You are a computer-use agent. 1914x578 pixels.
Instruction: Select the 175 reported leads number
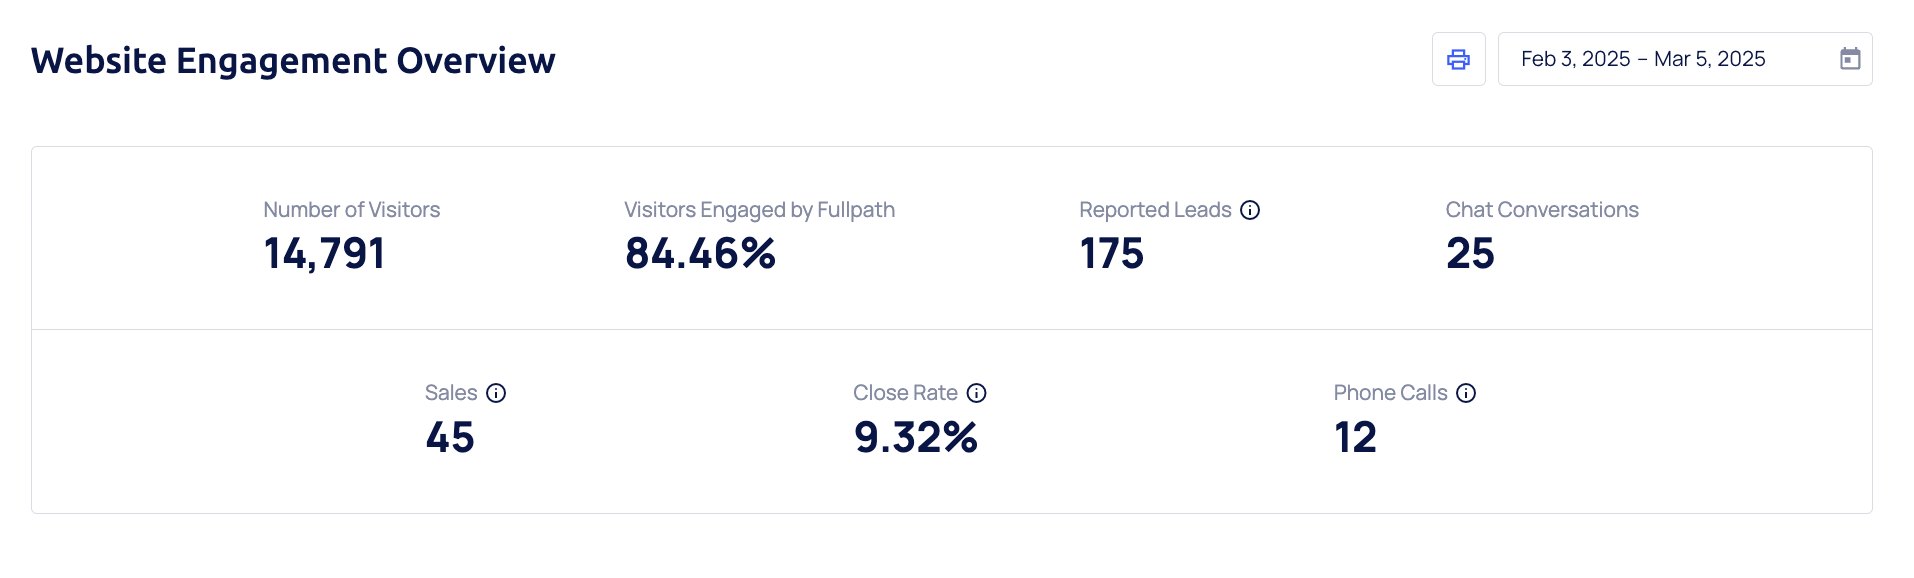(x=1111, y=254)
